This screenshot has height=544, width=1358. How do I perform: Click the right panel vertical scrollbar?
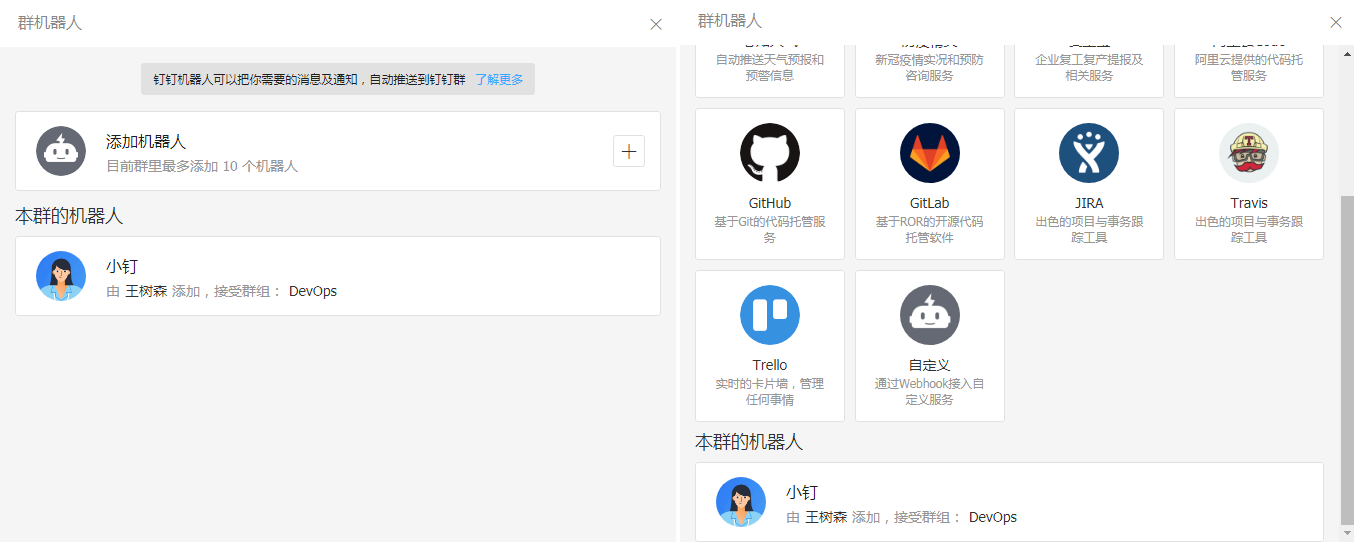1347,360
